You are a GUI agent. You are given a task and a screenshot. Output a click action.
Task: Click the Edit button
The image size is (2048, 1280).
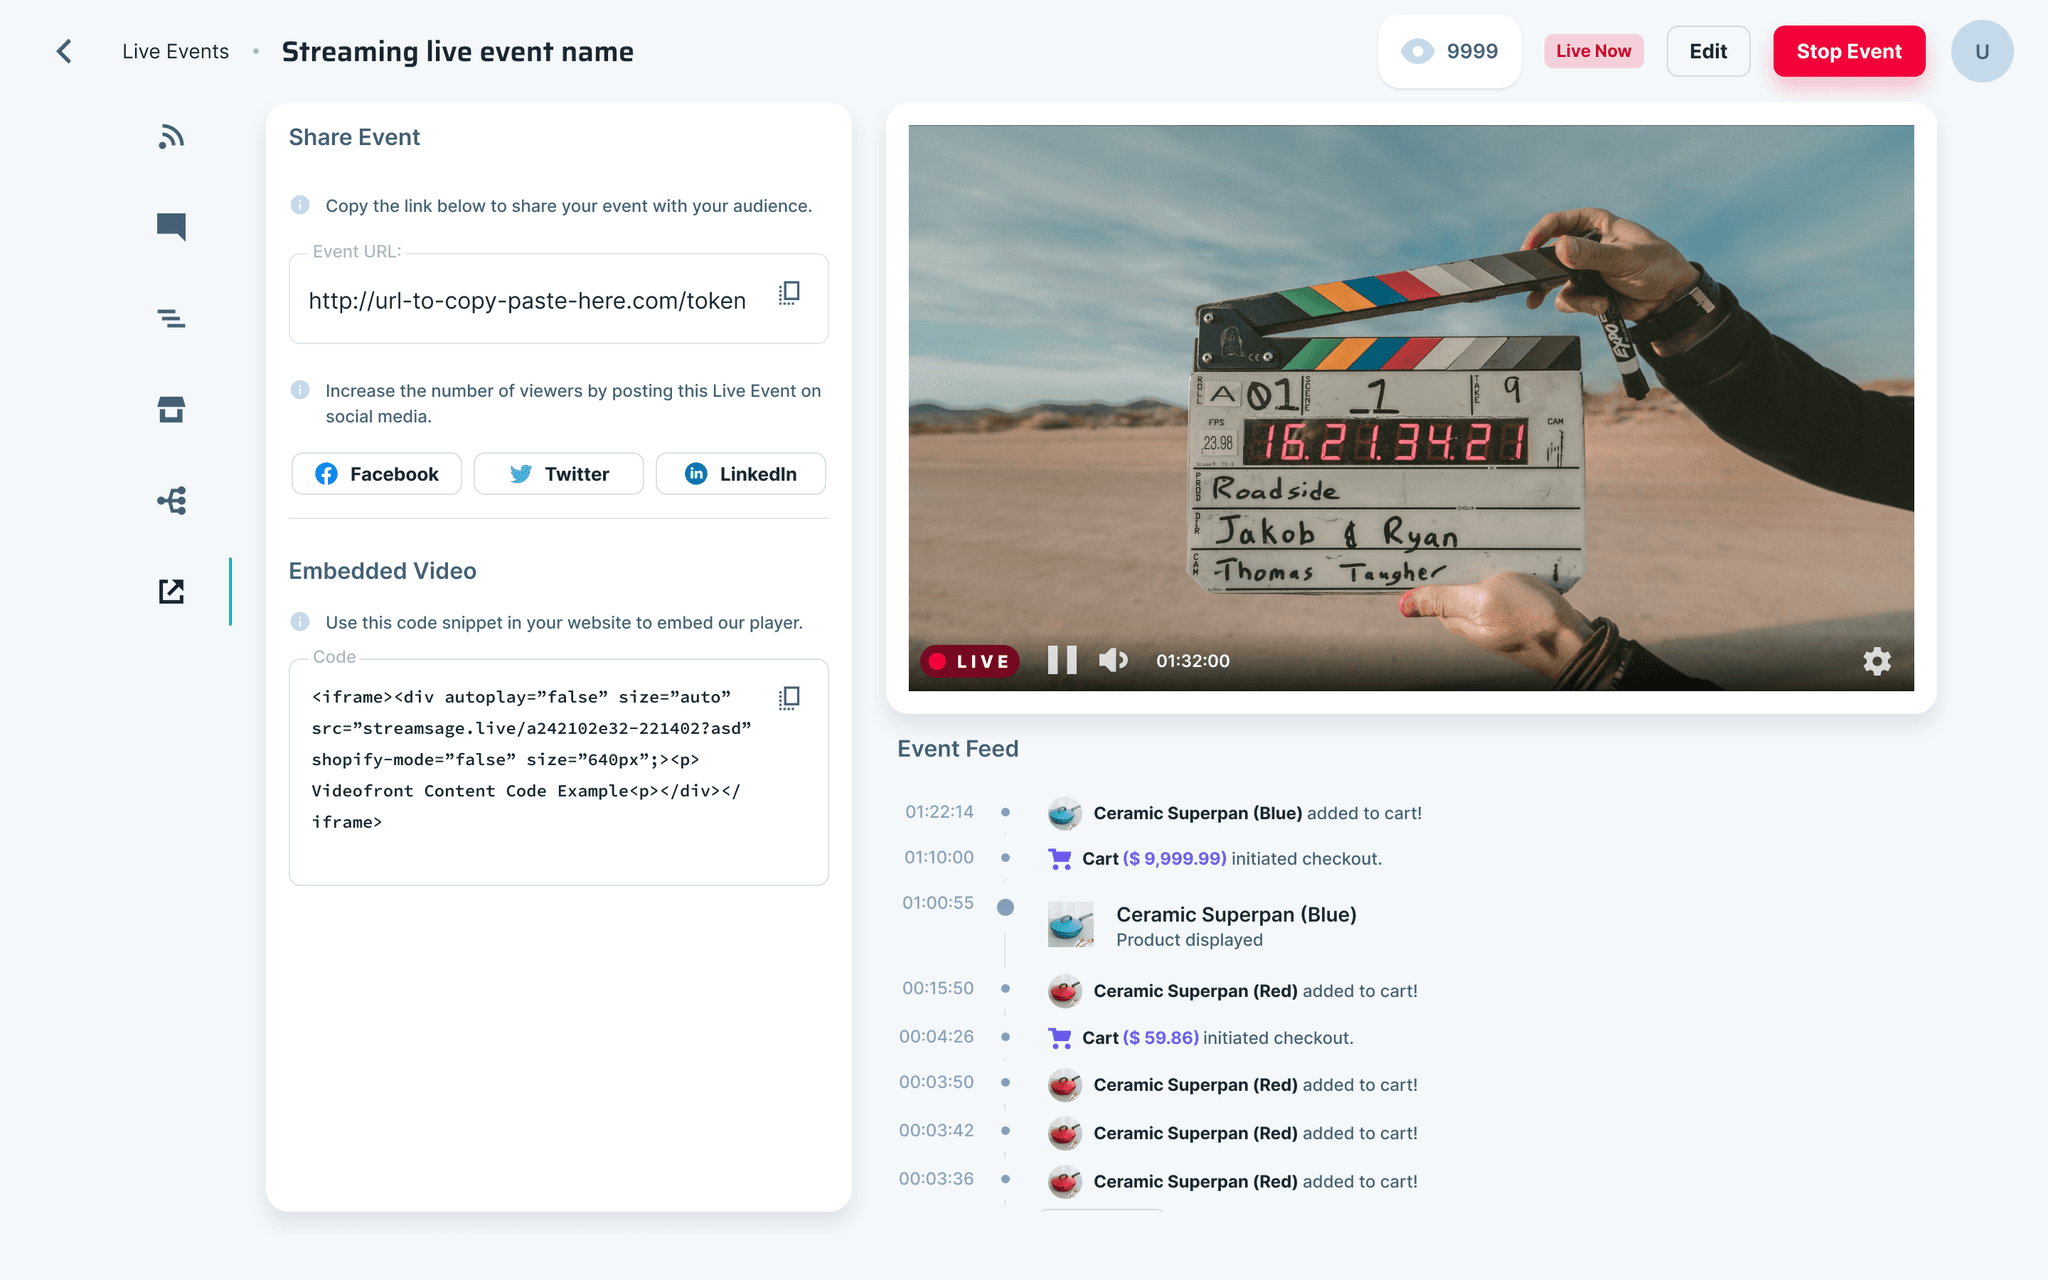click(1708, 51)
